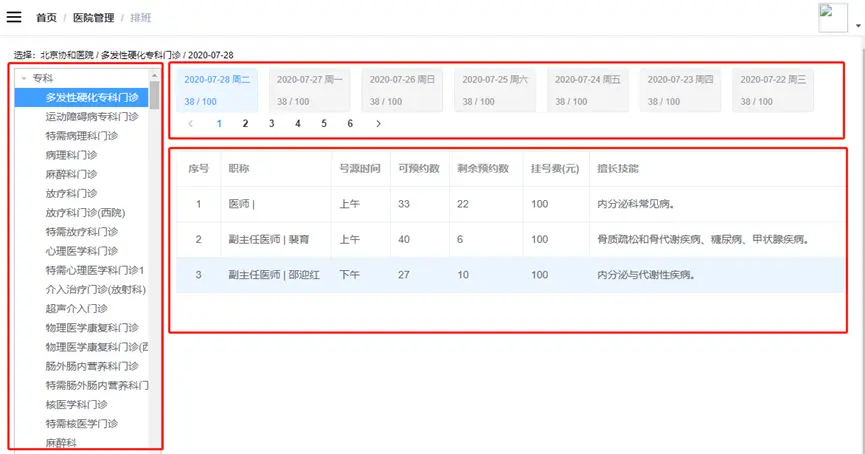Select the 2020-07-26 周日 date card
Viewport: 865px width, 454px height.
[x=402, y=90]
